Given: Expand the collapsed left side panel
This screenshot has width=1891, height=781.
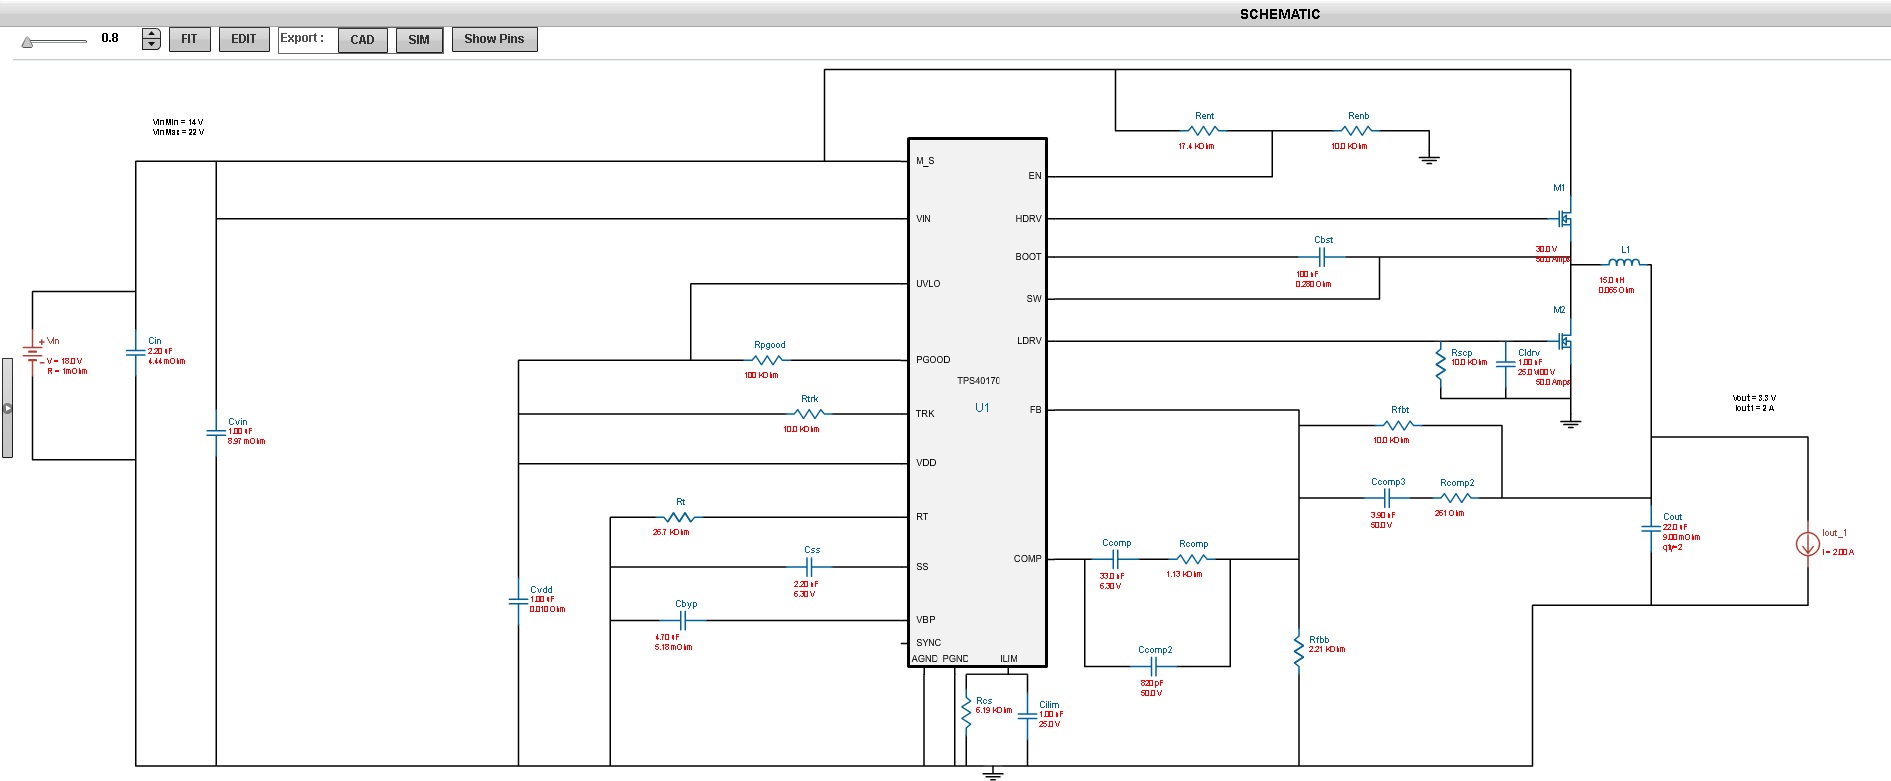Looking at the screenshot, I should 7,408.
